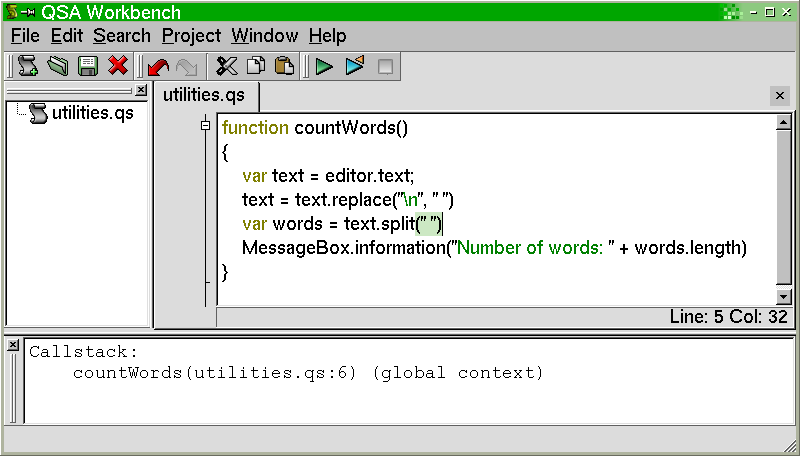The image size is (800, 456).
Task: Click the title bar pin icon
Action: 29,12
